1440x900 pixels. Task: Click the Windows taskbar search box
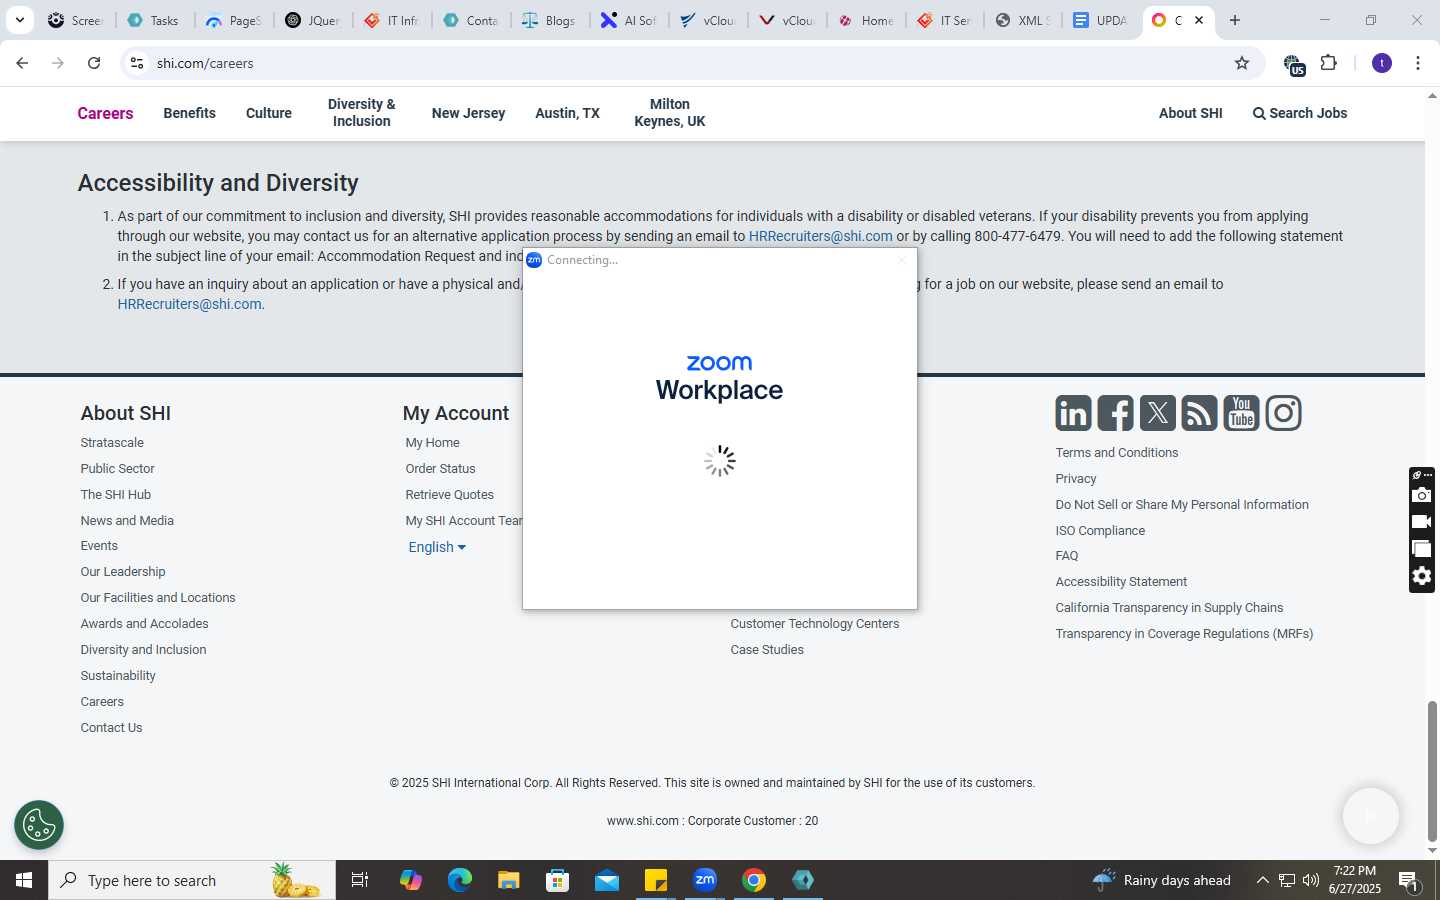192,880
